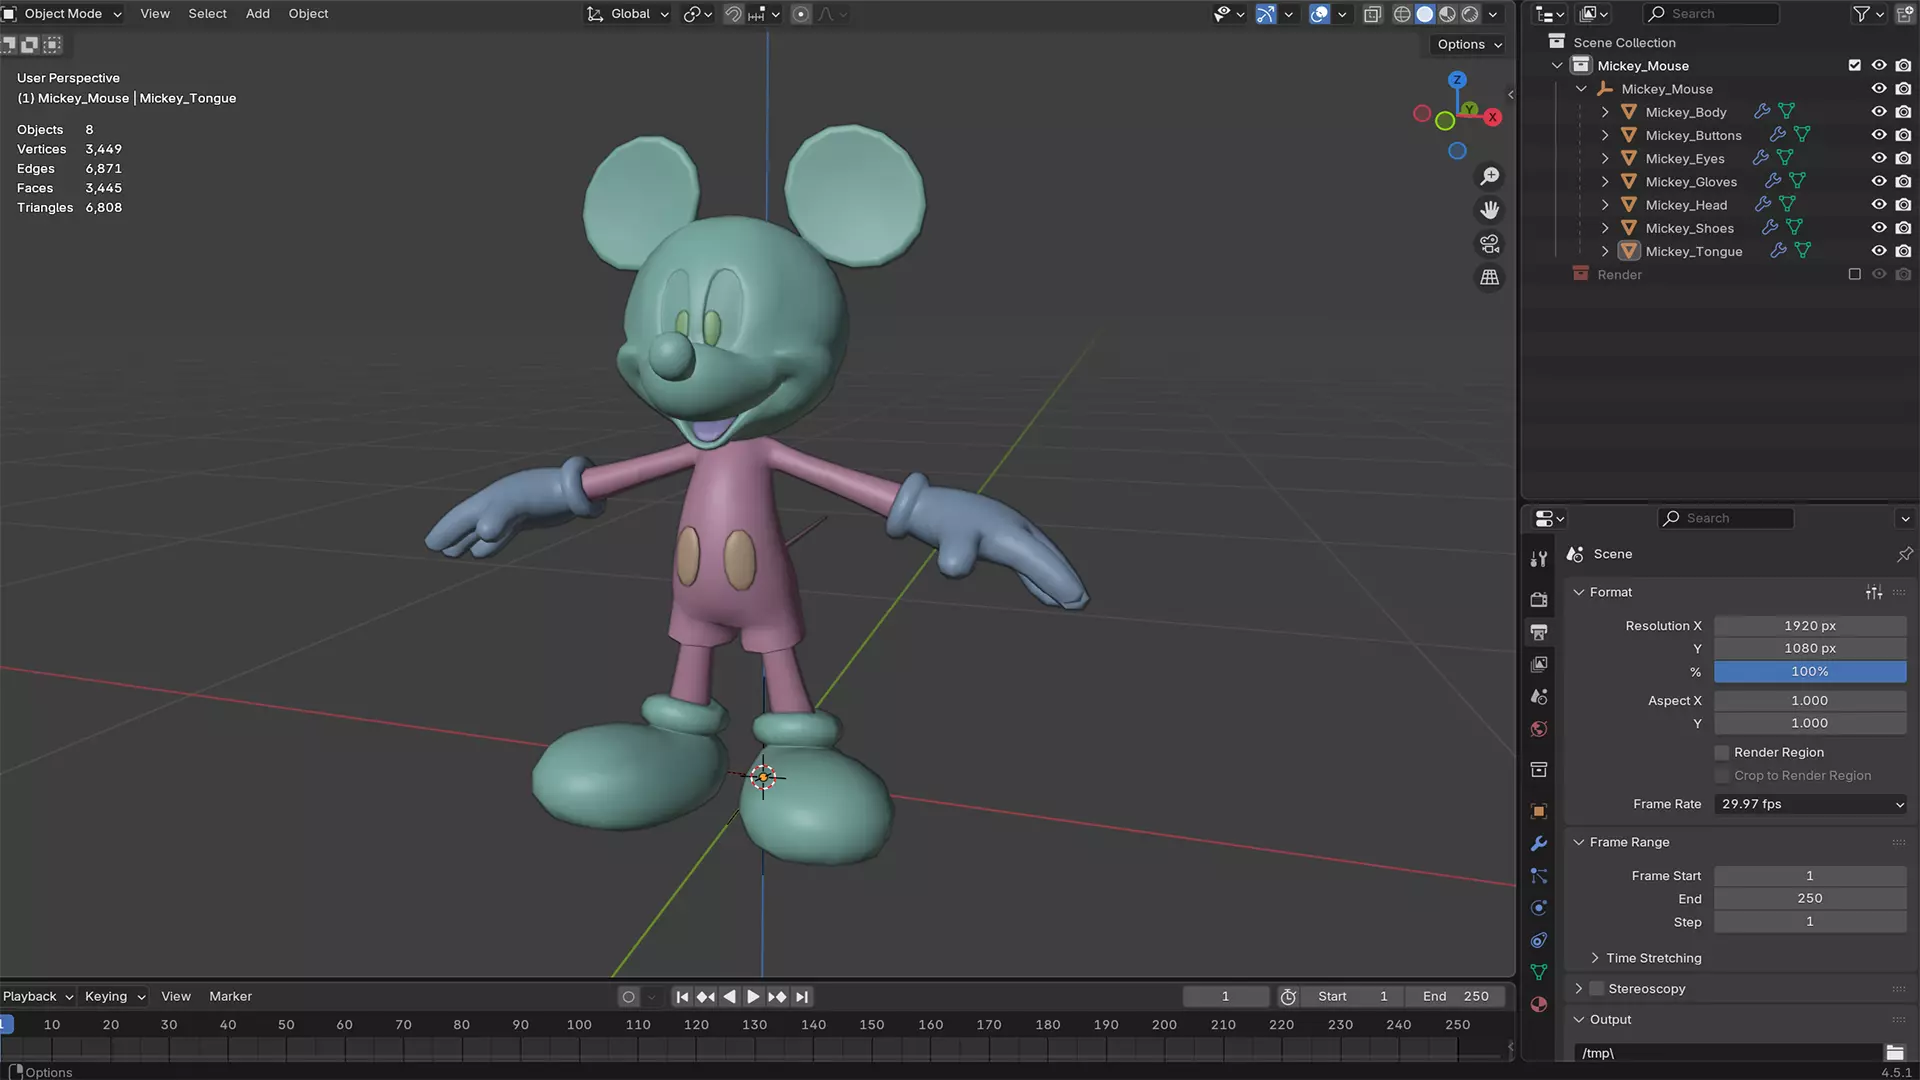Open the Object Constraints tab

(x=1539, y=940)
